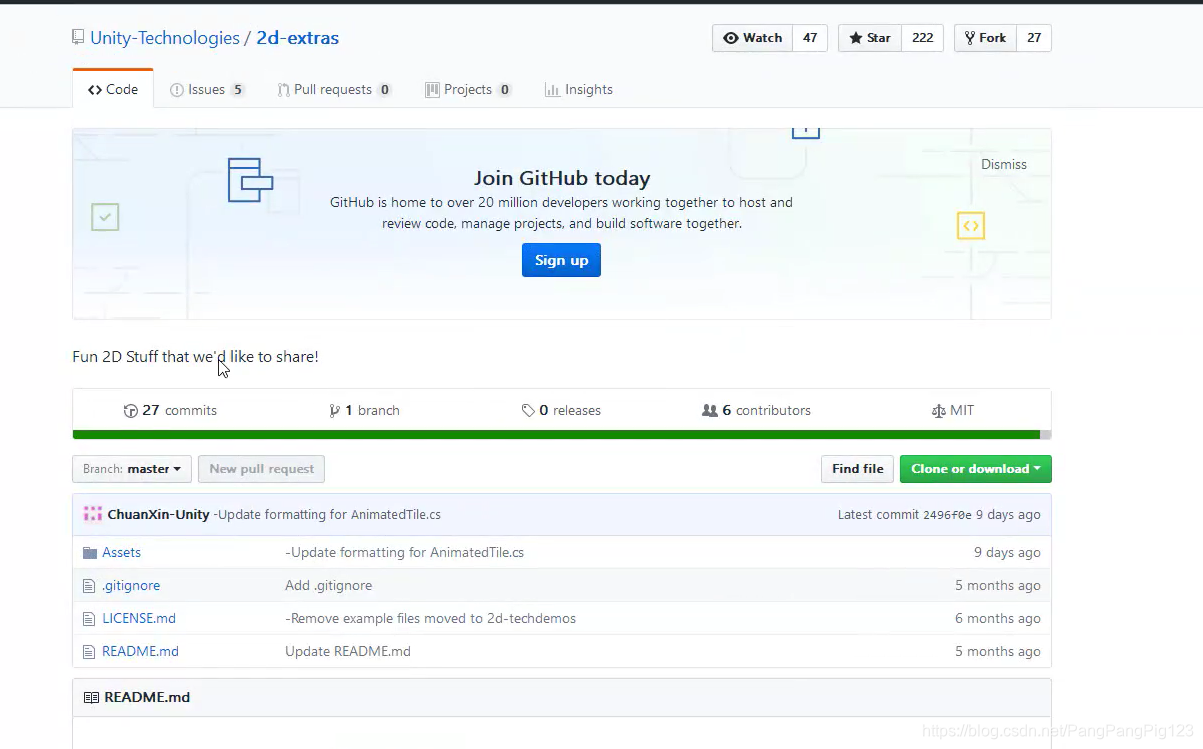The height and width of the screenshot is (749, 1203).
Task: Click the New pull request button
Action: pos(261,469)
